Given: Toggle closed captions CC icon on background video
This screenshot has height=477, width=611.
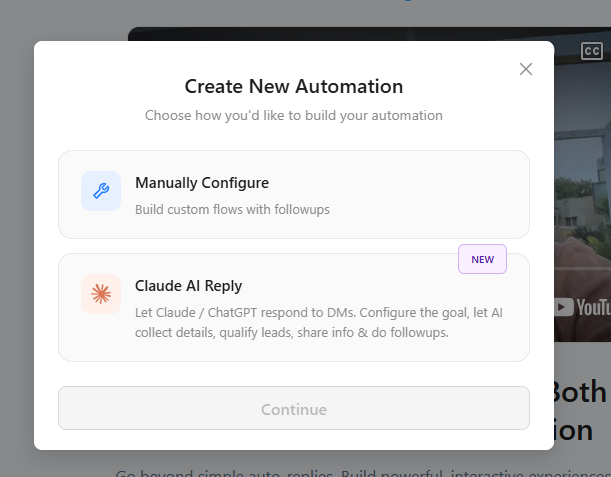Looking at the screenshot, I should [x=592, y=51].
